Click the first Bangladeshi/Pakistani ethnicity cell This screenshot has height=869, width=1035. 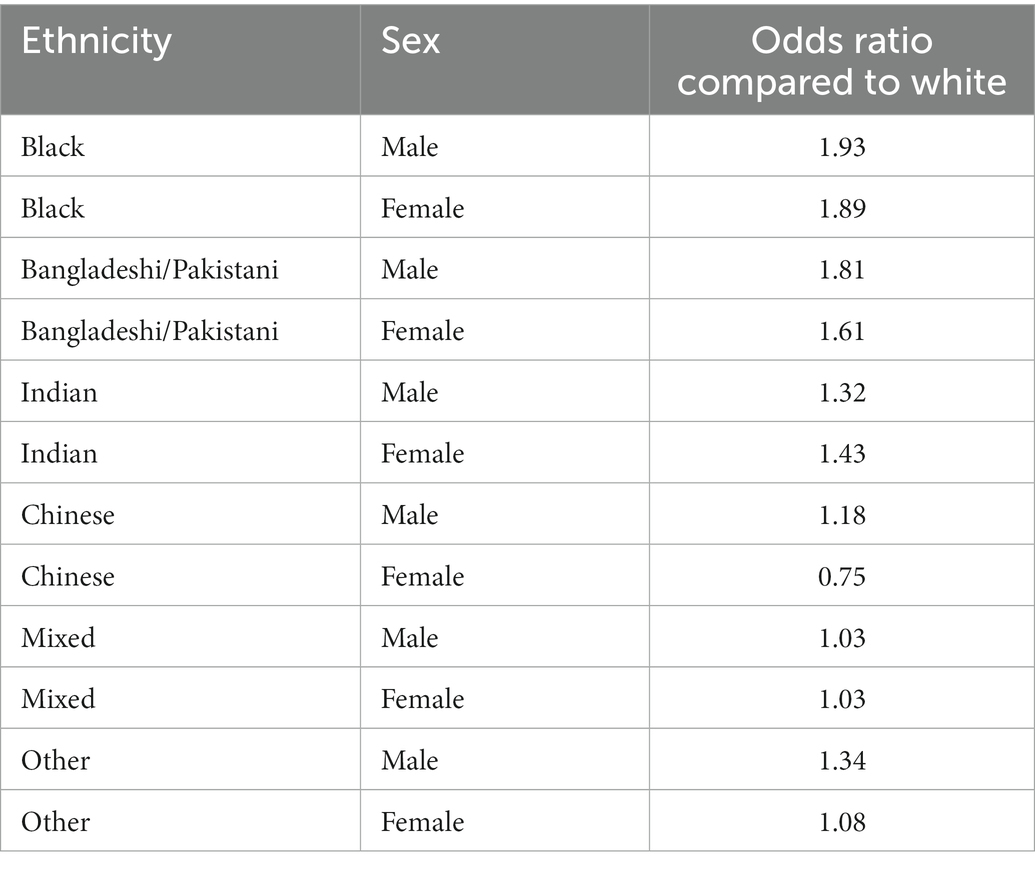click(150, 270)
